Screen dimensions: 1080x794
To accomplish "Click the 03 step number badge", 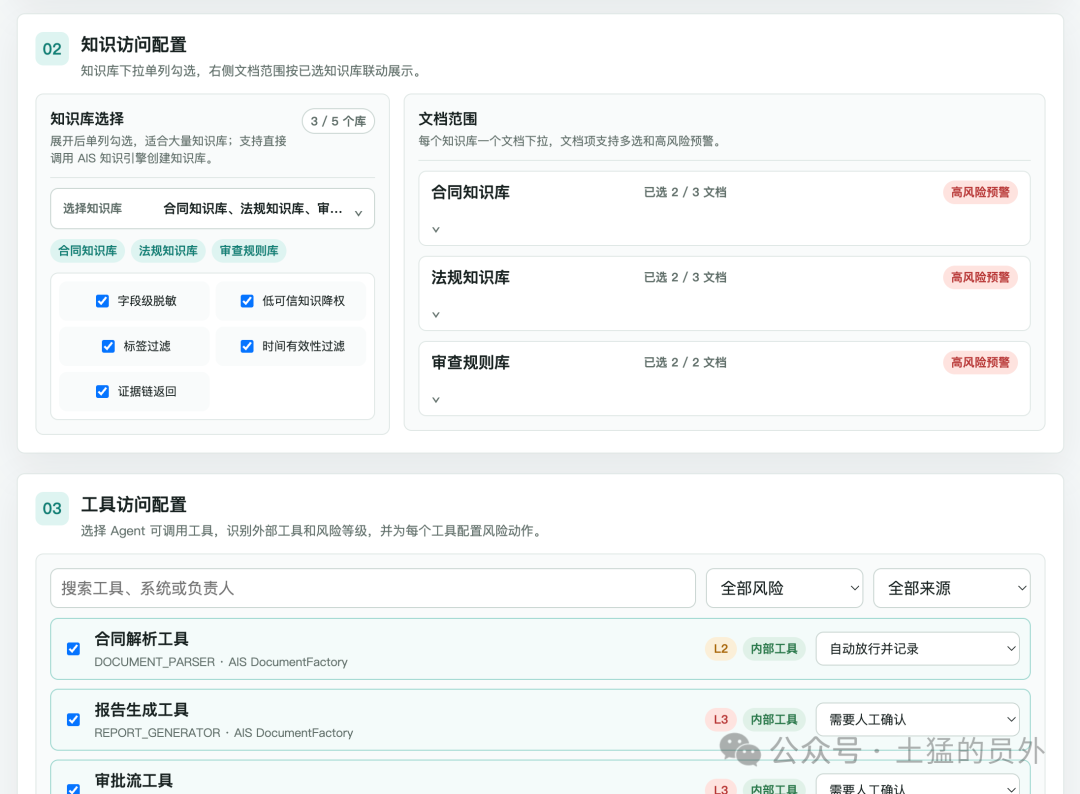I will pos(52,508).
